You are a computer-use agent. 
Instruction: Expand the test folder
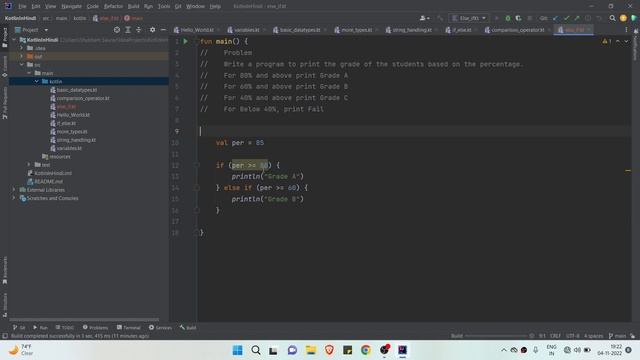pyautogui.click(x=29, y=165)
